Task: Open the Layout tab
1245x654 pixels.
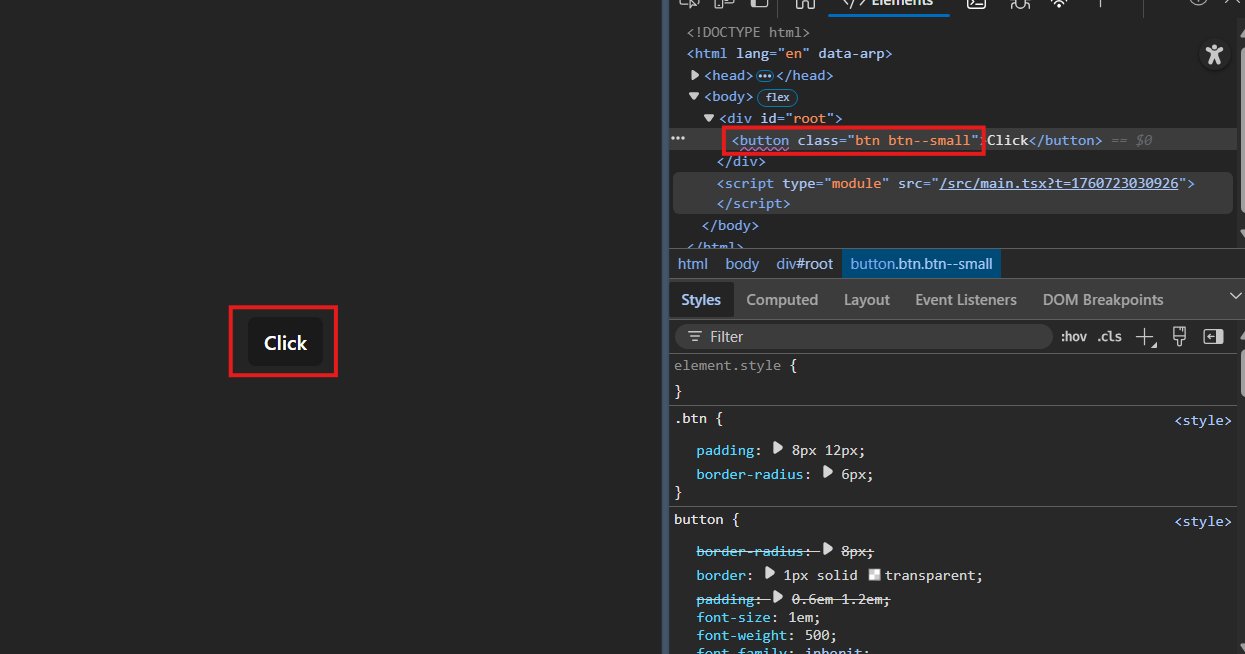Action: point(866,300)
